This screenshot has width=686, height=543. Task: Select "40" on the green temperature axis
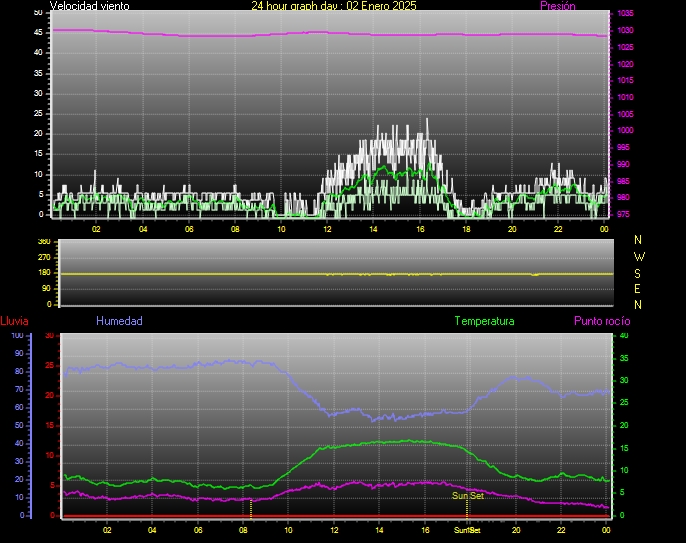[x=624, y=336]
